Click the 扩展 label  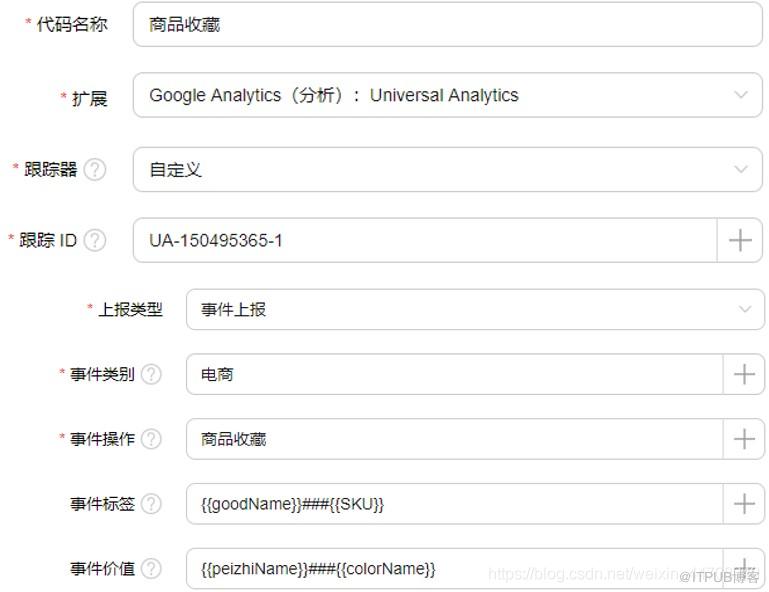pos(90,99)
